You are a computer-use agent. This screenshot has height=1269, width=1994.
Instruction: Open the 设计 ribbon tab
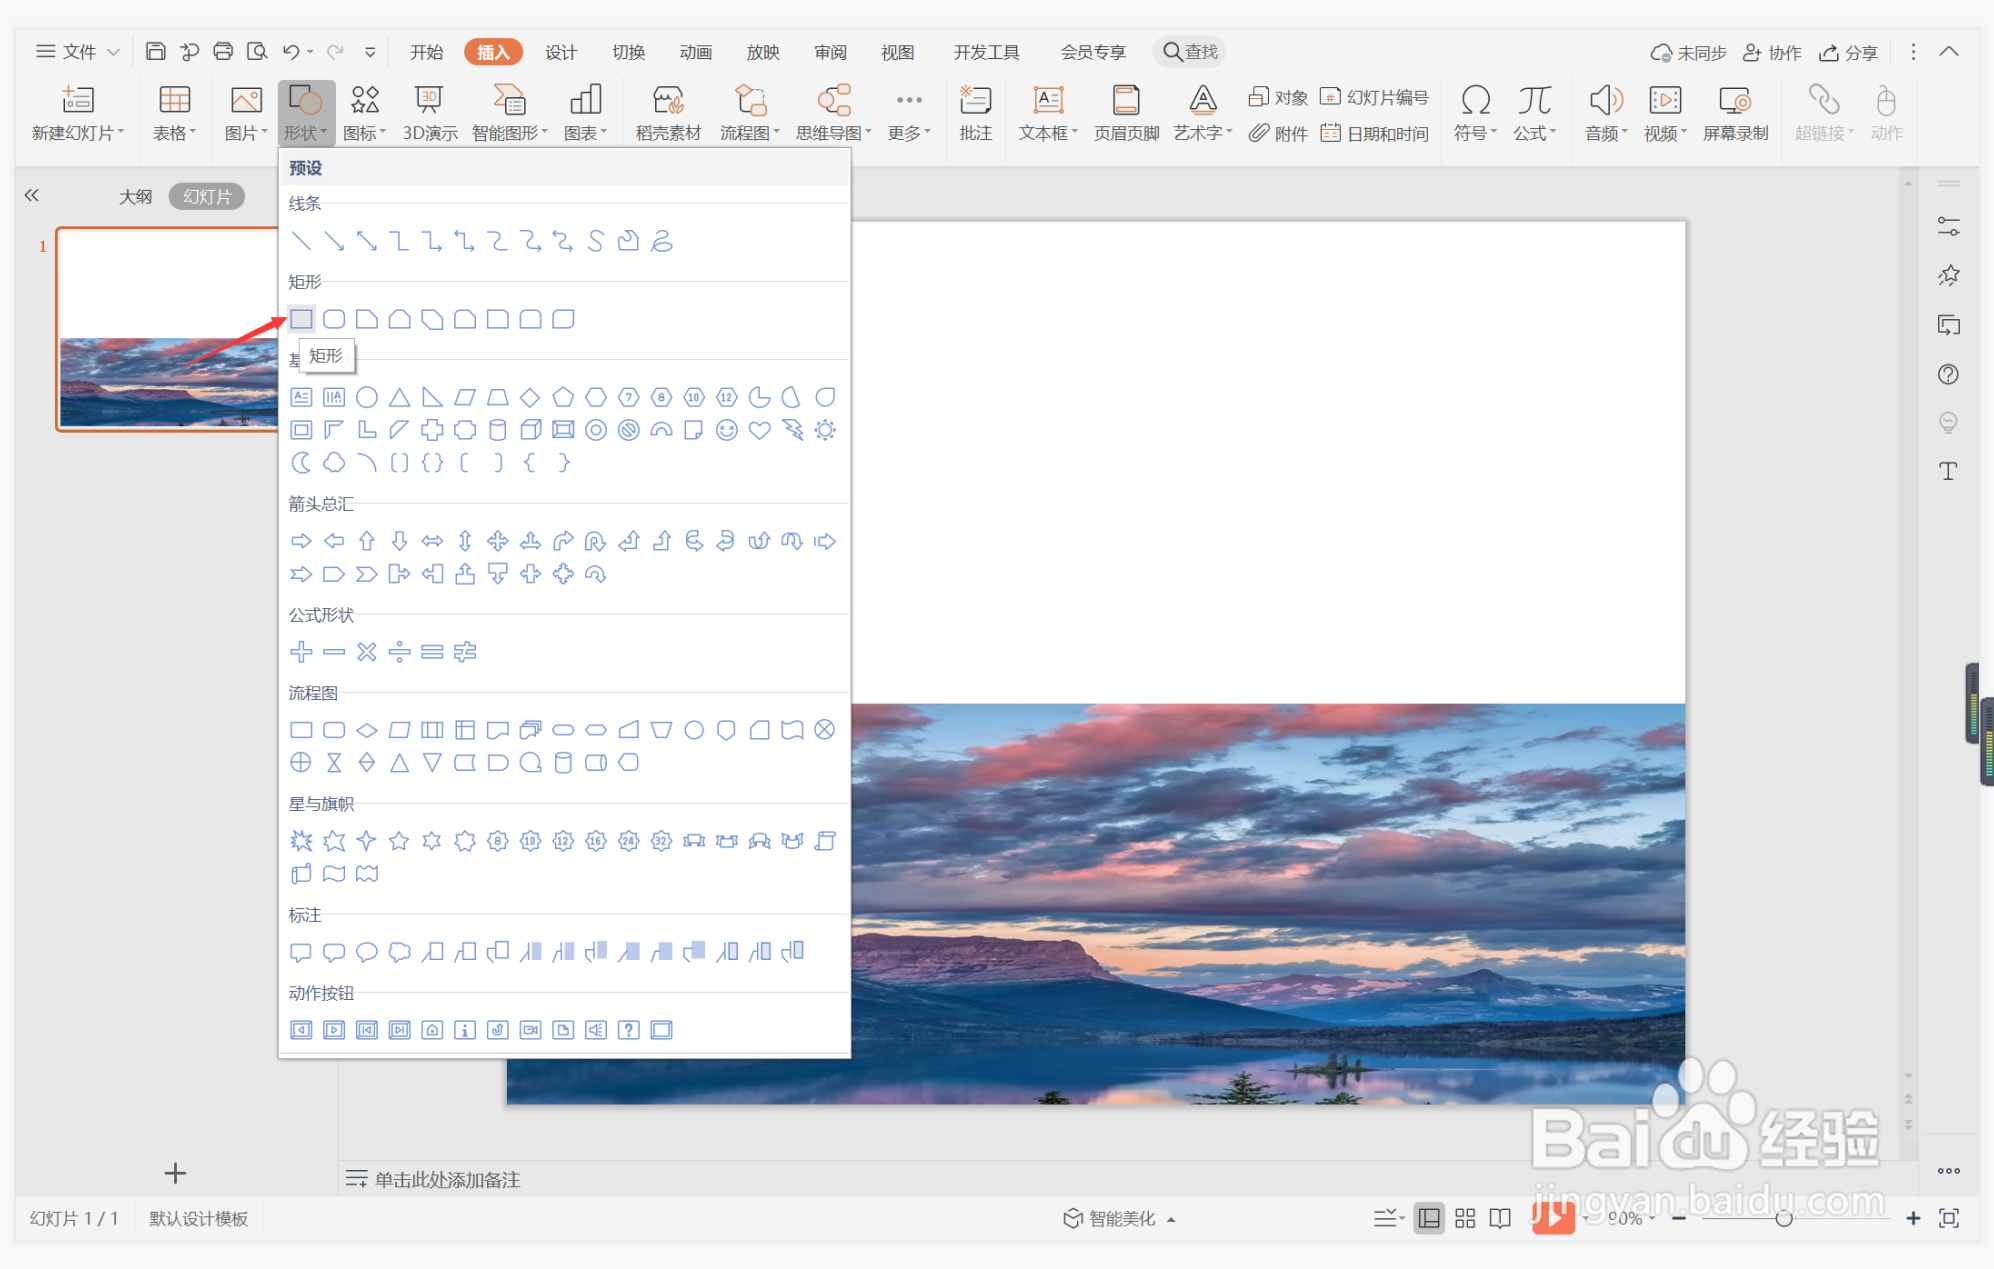560,52
